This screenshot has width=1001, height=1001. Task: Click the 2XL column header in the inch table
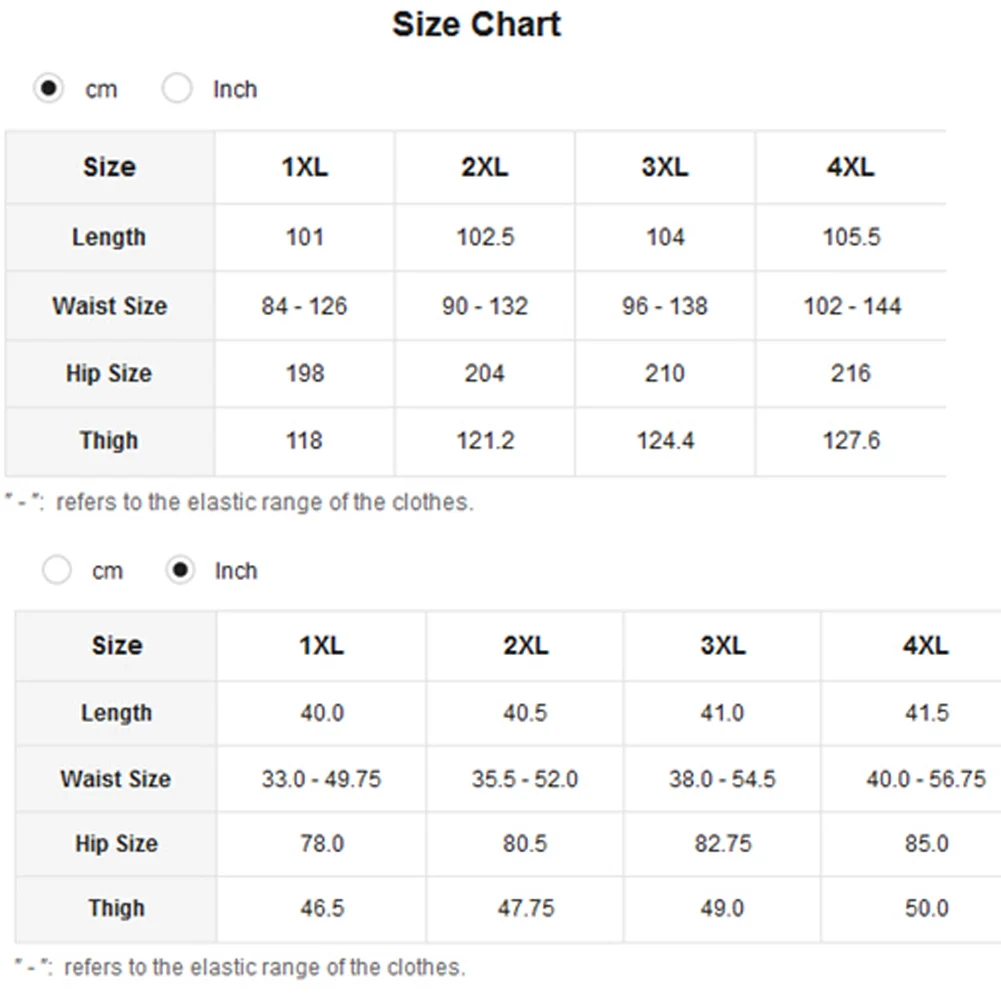(x=525, y=645)
